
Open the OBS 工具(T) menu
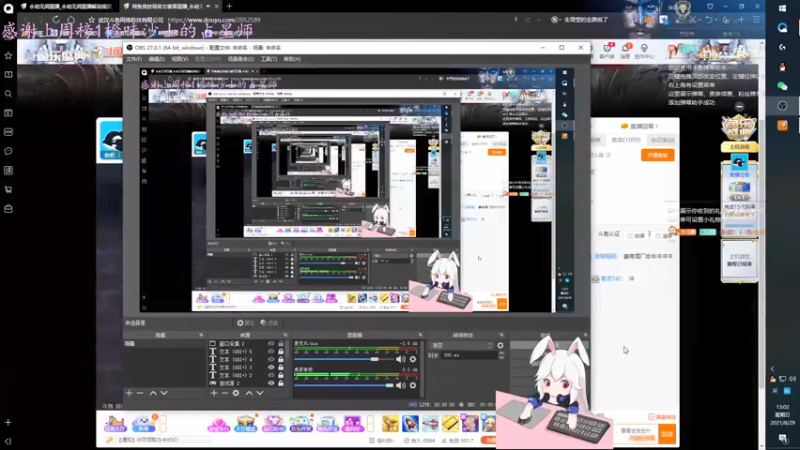click(268, 59)
